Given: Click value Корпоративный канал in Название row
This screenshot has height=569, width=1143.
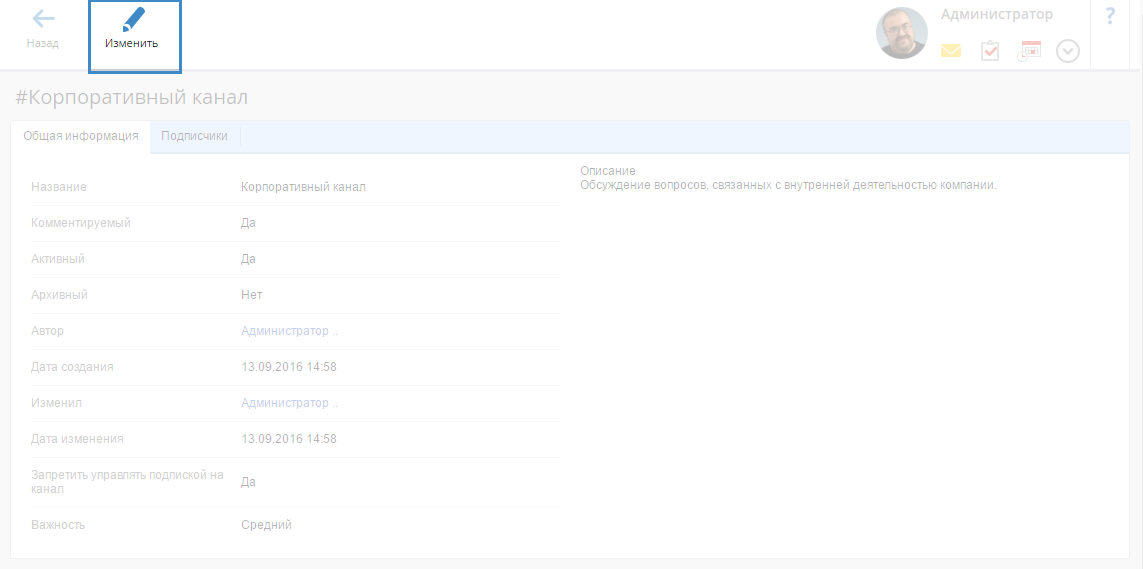Looking at the screenshot, I should 303,187.
